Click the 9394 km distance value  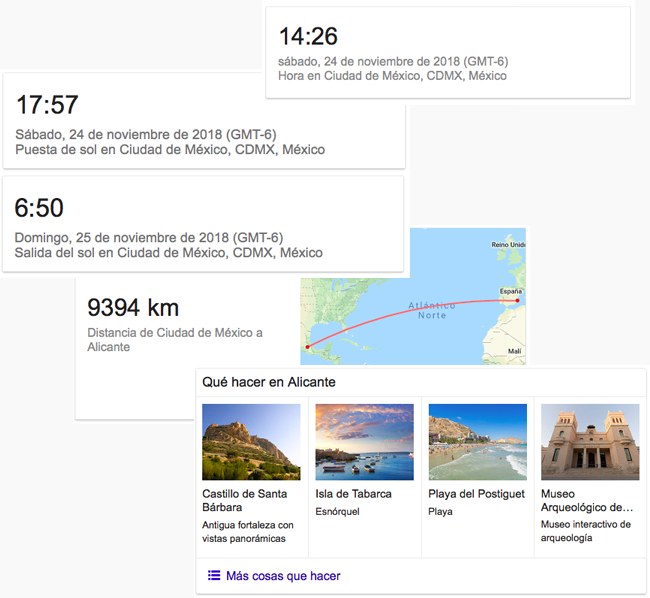click(x=133, y=307)
